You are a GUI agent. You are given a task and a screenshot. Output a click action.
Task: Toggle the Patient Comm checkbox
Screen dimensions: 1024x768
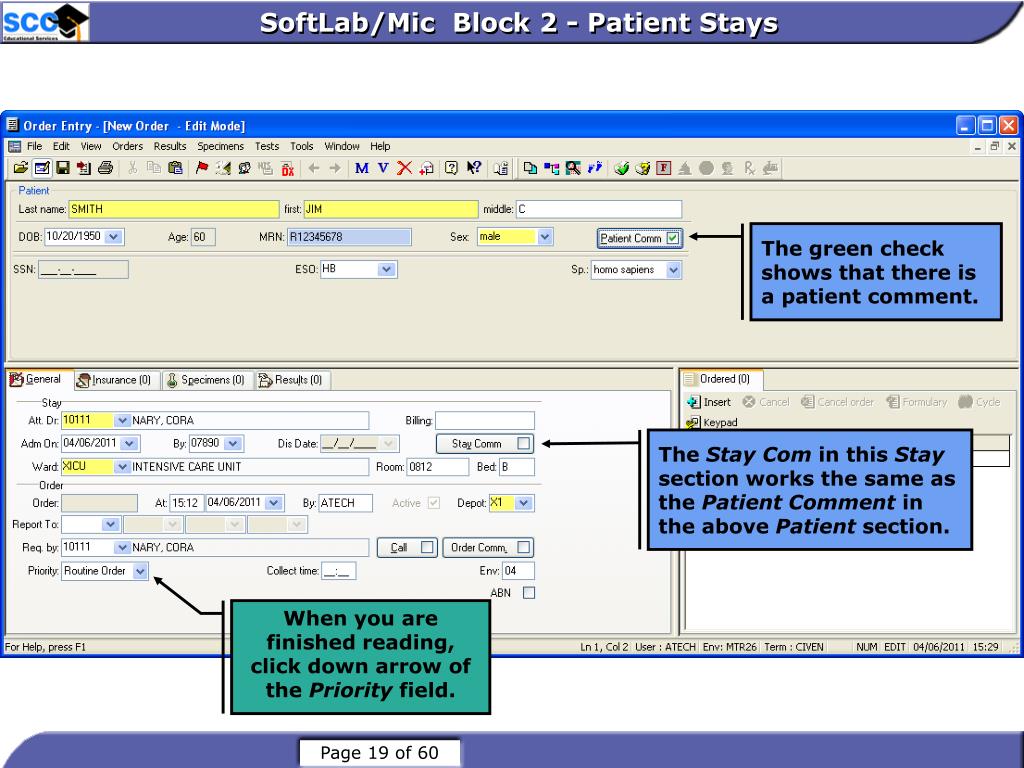[673, 238]
